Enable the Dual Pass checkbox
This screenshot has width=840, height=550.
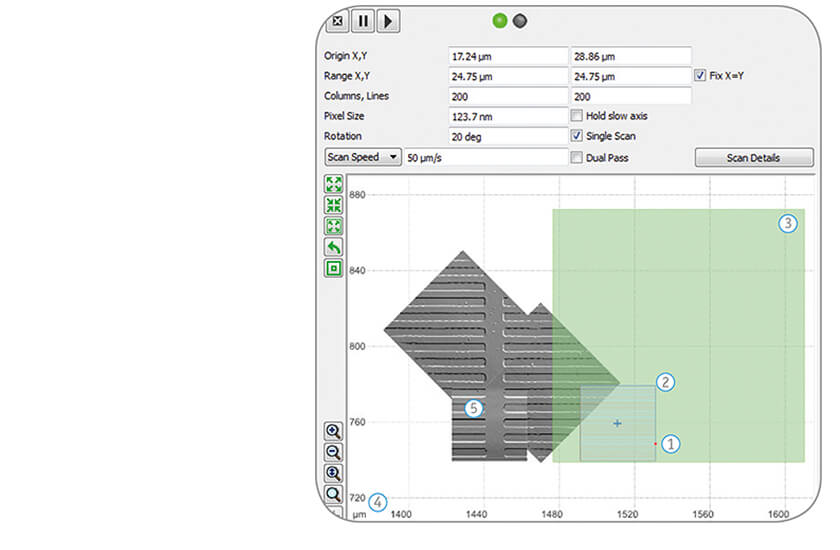[x=576, y=157]
